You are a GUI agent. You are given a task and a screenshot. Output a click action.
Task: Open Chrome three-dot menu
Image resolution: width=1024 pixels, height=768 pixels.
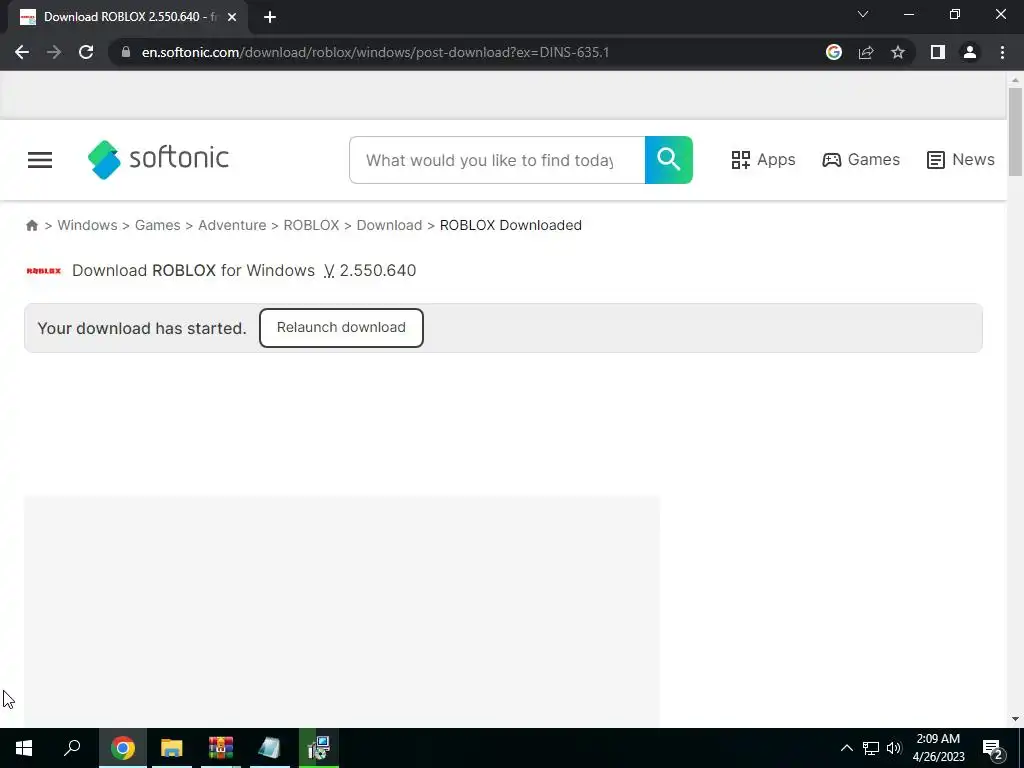pyautogui.click(x=1002, y=52)
